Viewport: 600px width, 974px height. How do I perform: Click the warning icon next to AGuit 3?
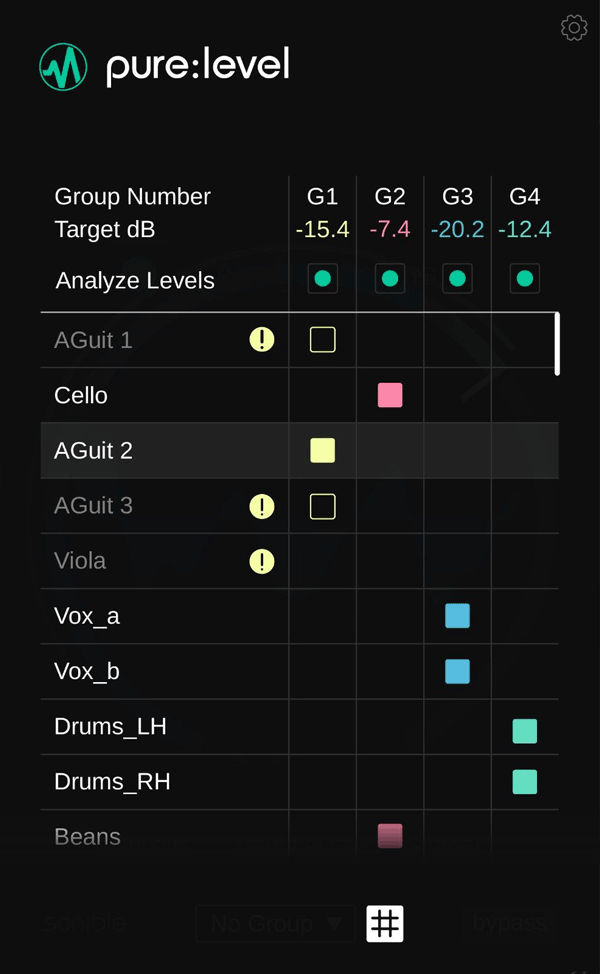(x=261, y=506)
